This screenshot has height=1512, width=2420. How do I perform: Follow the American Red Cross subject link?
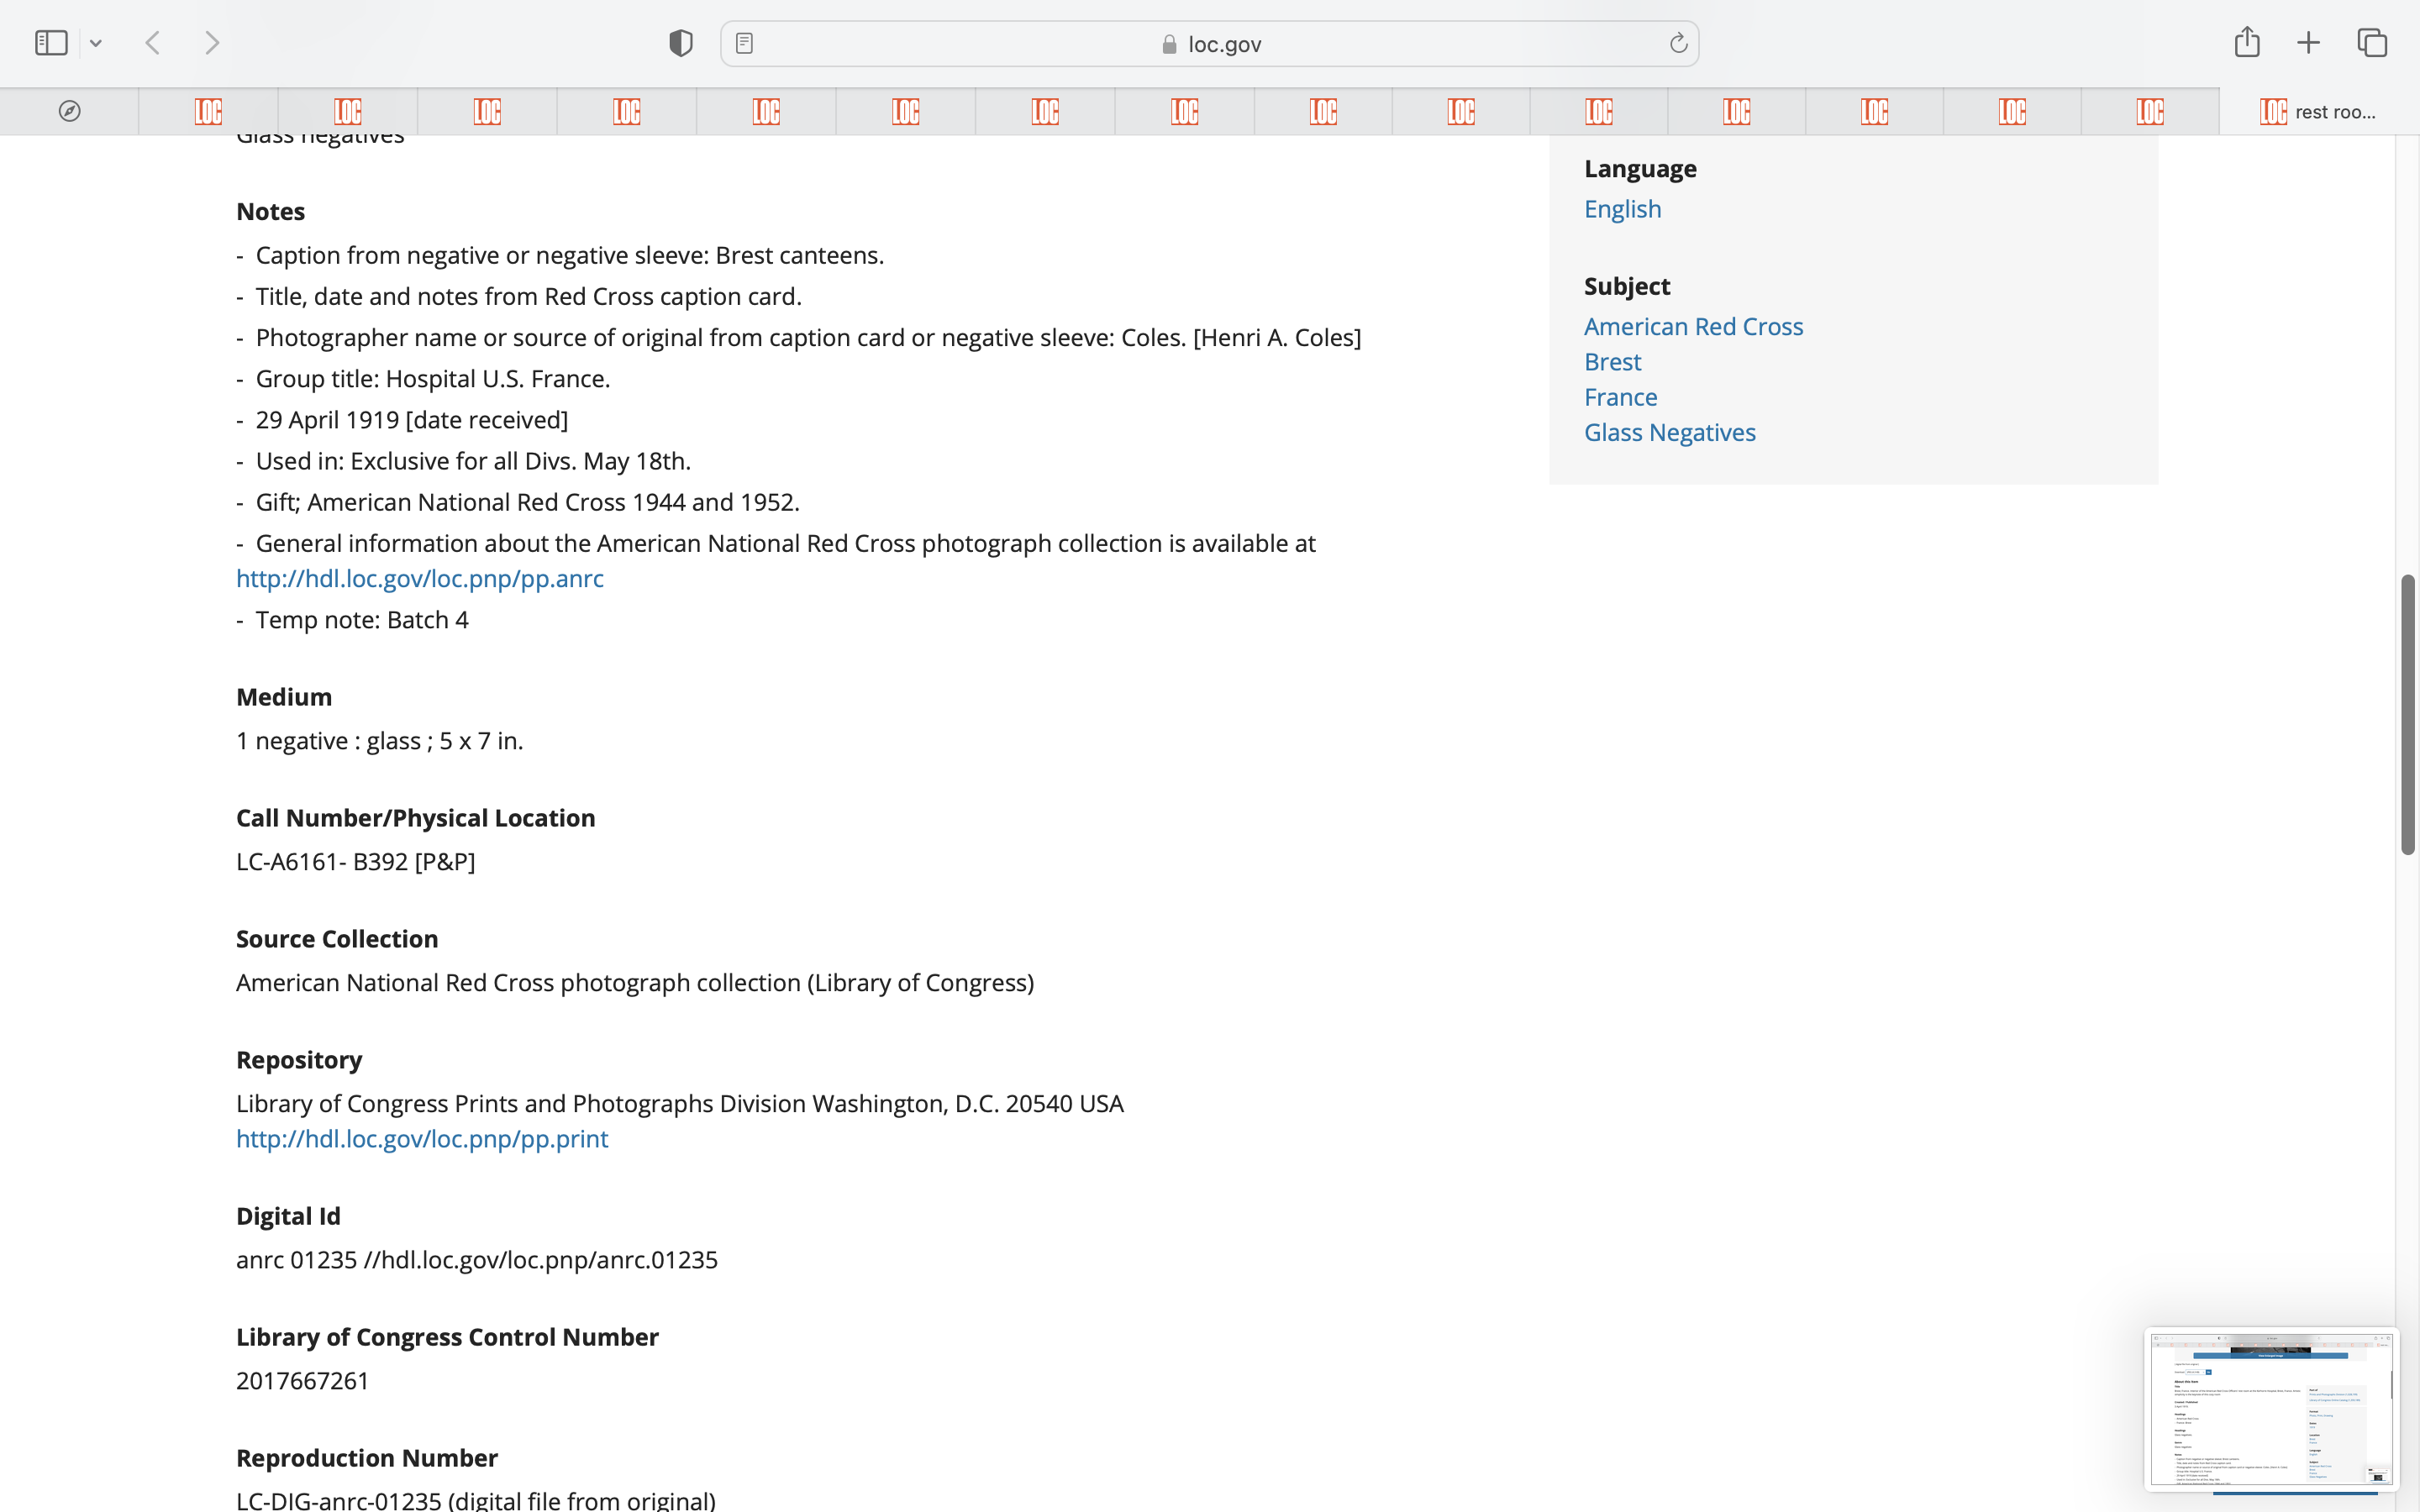(x=1693, y=326)
